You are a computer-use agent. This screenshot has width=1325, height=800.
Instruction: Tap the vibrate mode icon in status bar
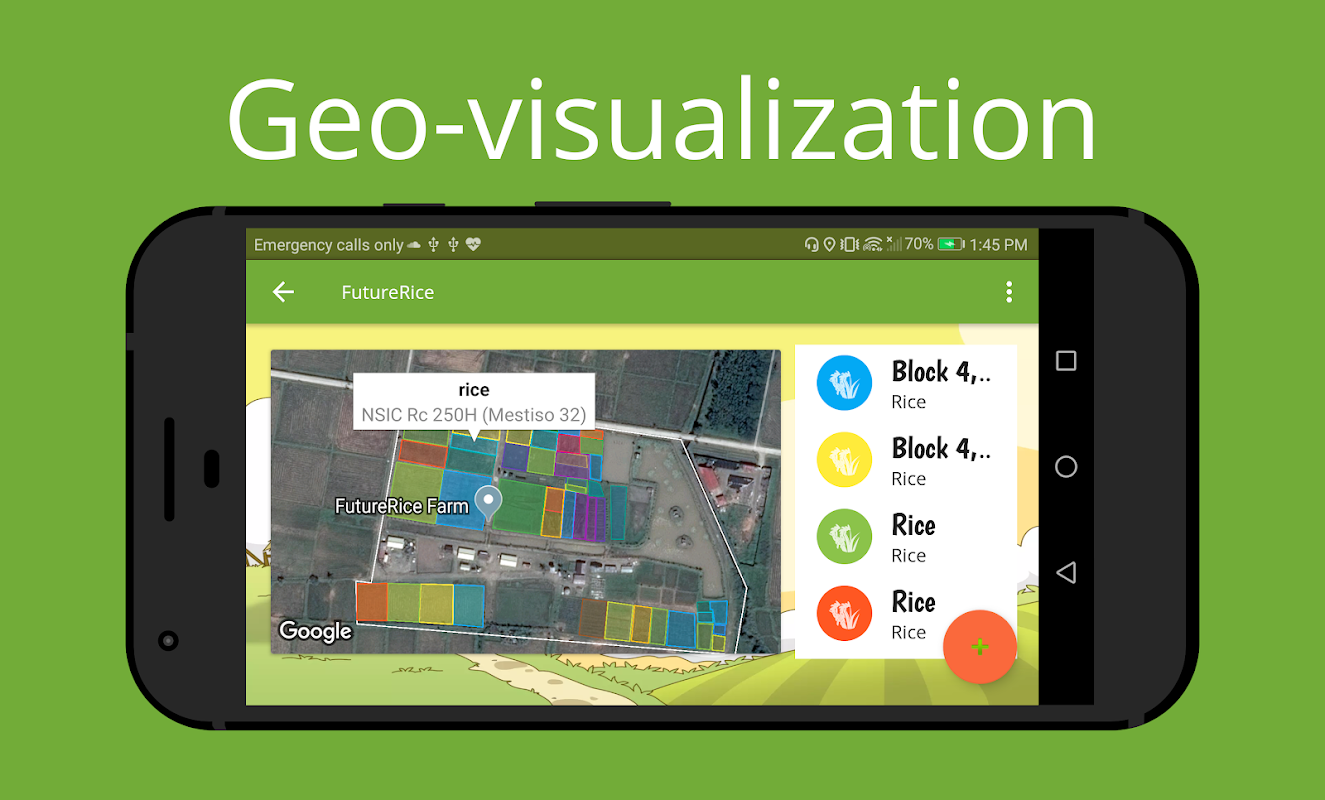pos(849,244)
